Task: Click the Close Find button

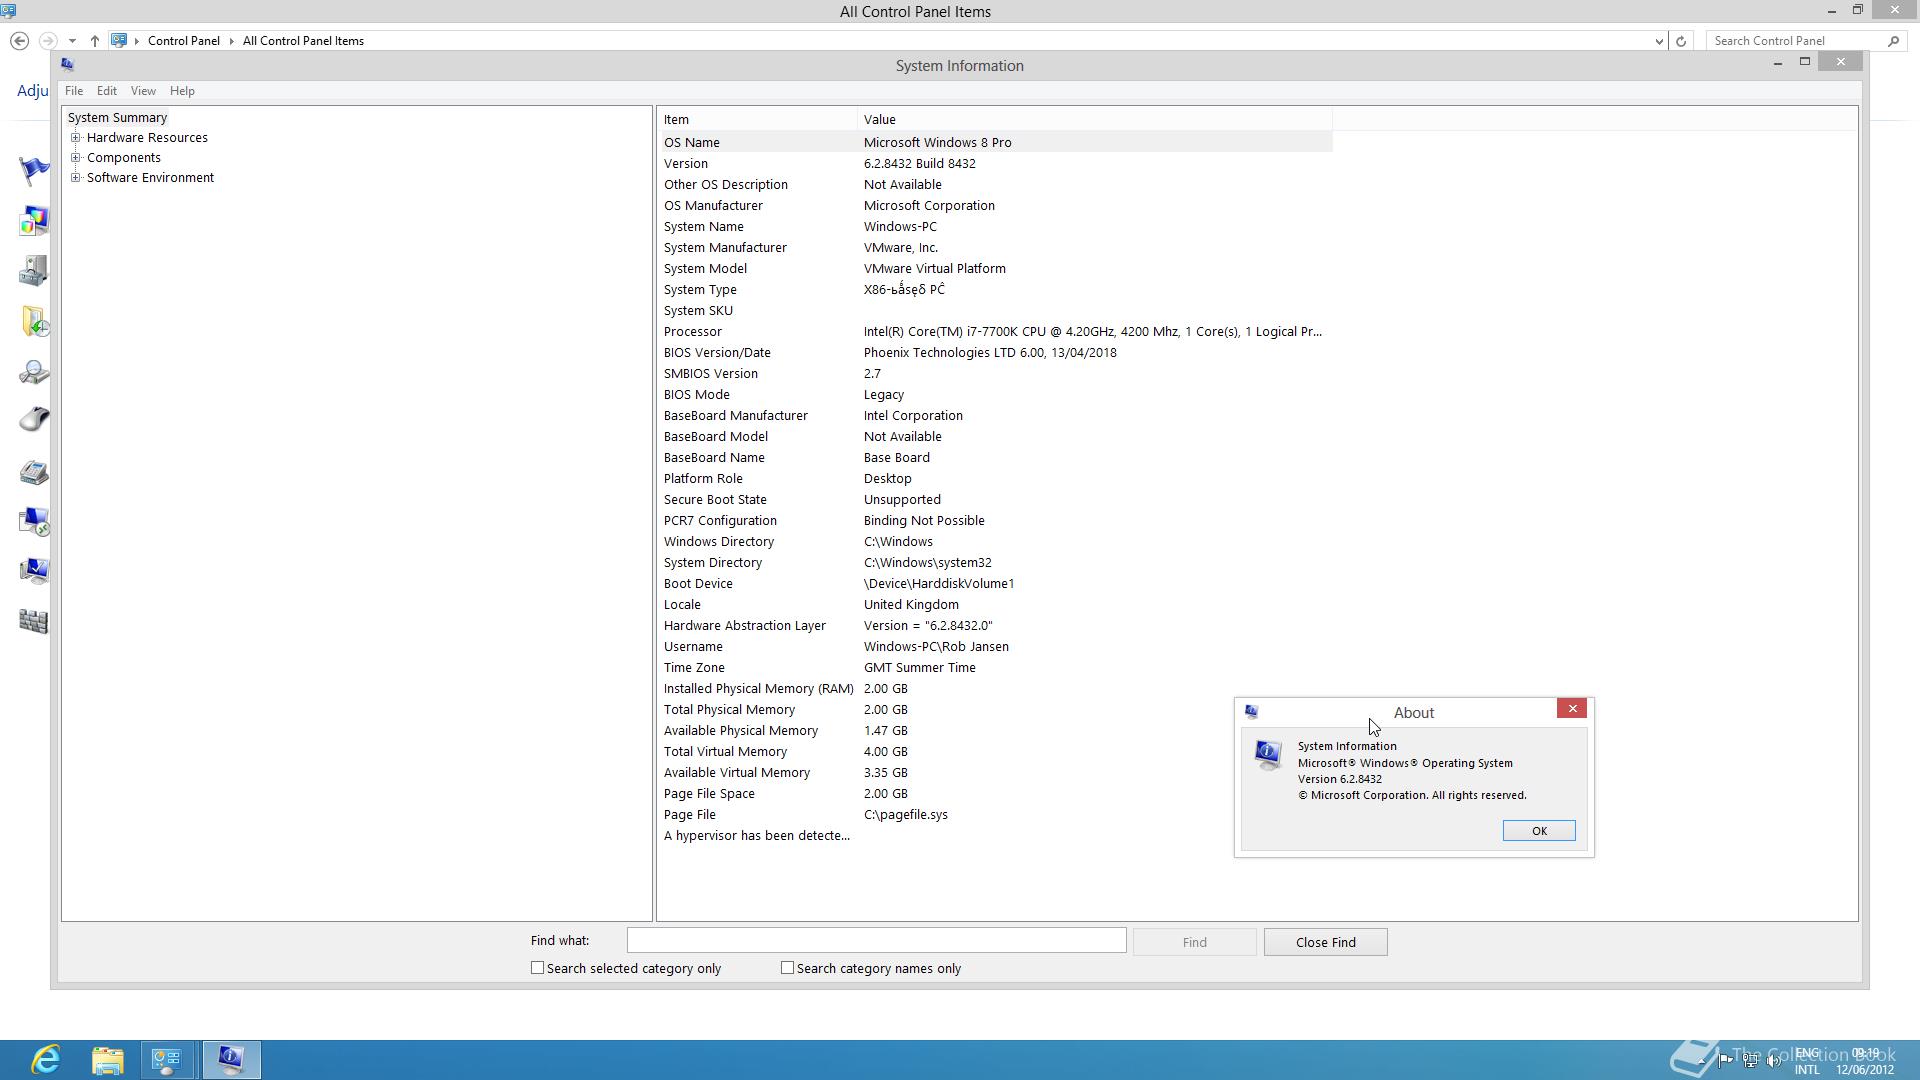Action: coord(1325,942)
